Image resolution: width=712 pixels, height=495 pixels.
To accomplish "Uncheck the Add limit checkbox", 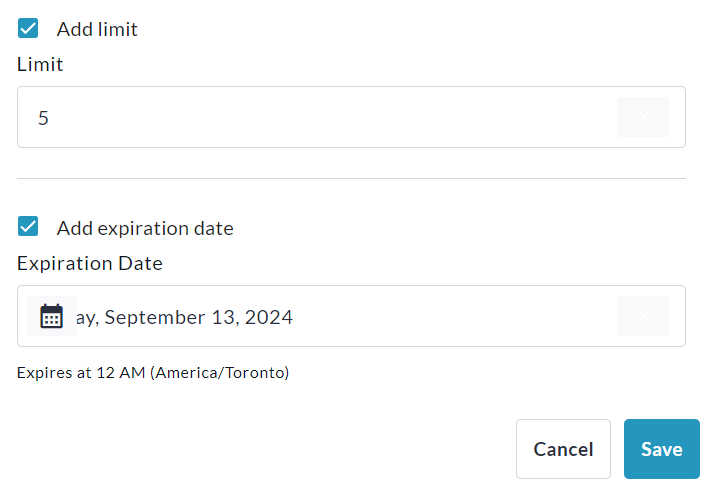I will tap(28, 28).
